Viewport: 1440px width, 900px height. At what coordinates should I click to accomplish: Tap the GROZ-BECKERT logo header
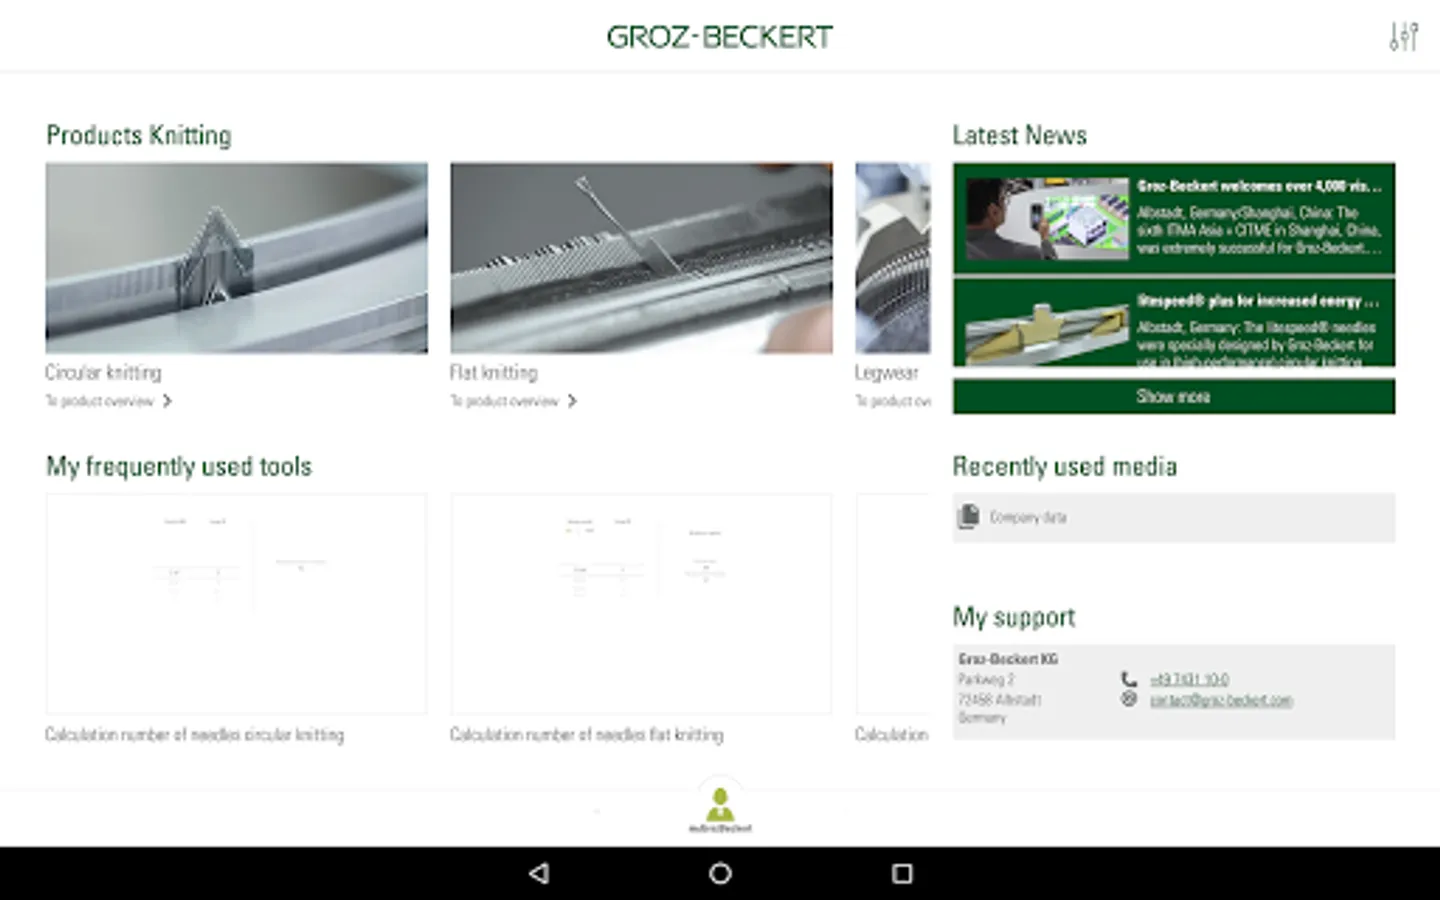tap(719, 37)
